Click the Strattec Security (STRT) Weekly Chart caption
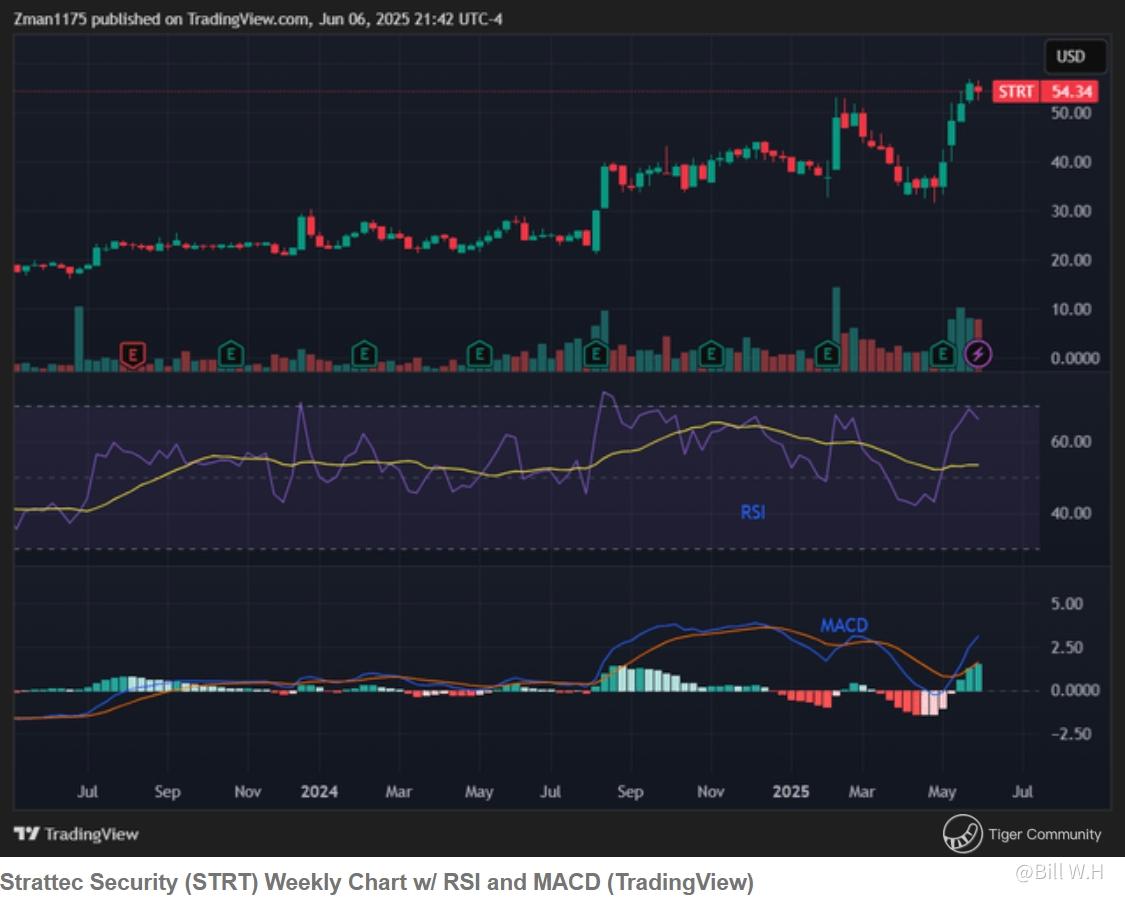Screen dimensions: 1125x897 point(377,882)
